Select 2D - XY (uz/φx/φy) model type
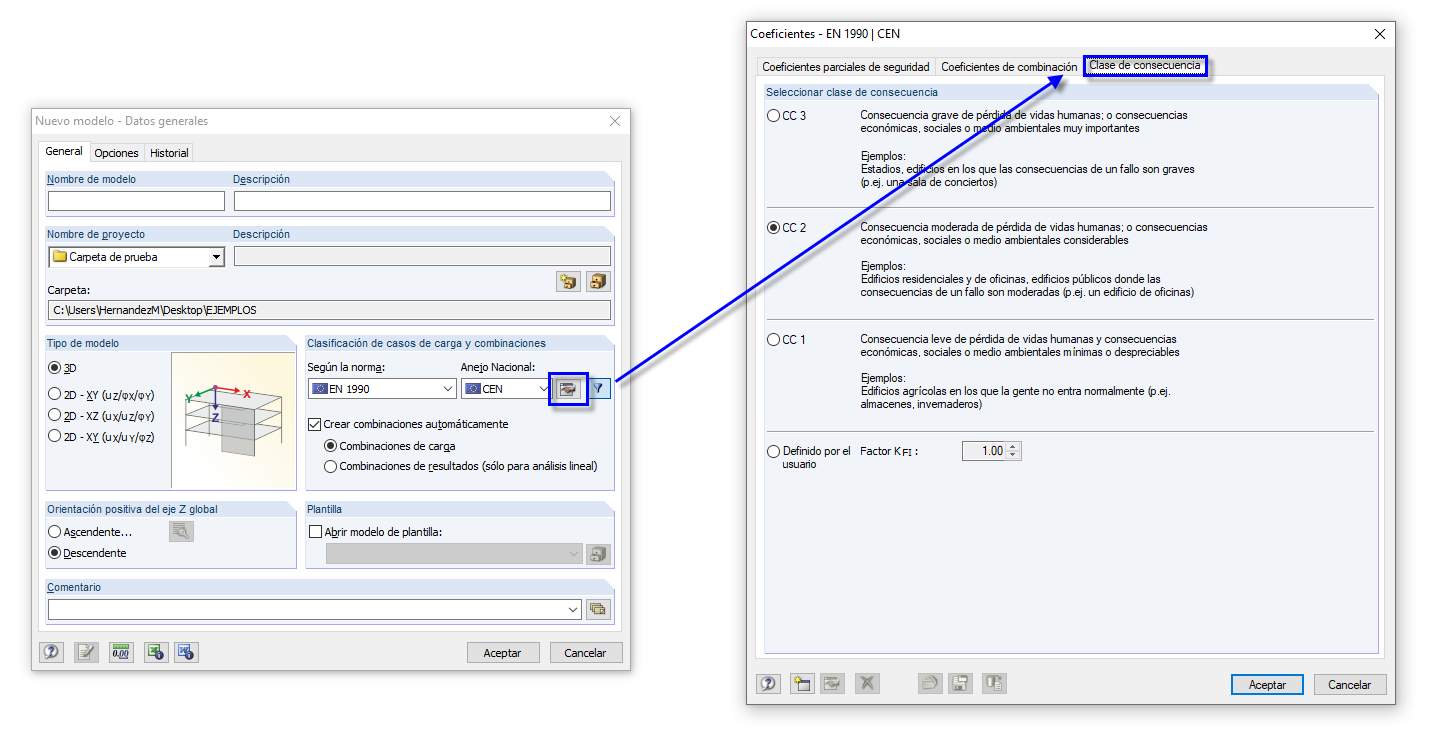Screen dimensions: 1454x753 (x=55, y=395)
